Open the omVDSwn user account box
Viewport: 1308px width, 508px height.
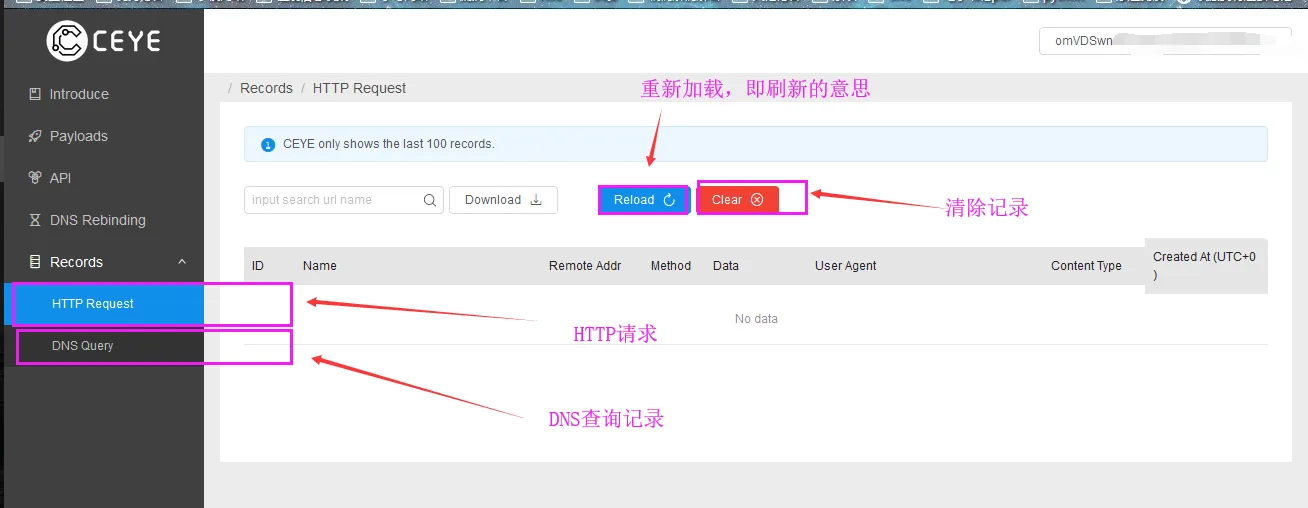pos(1165,41)
